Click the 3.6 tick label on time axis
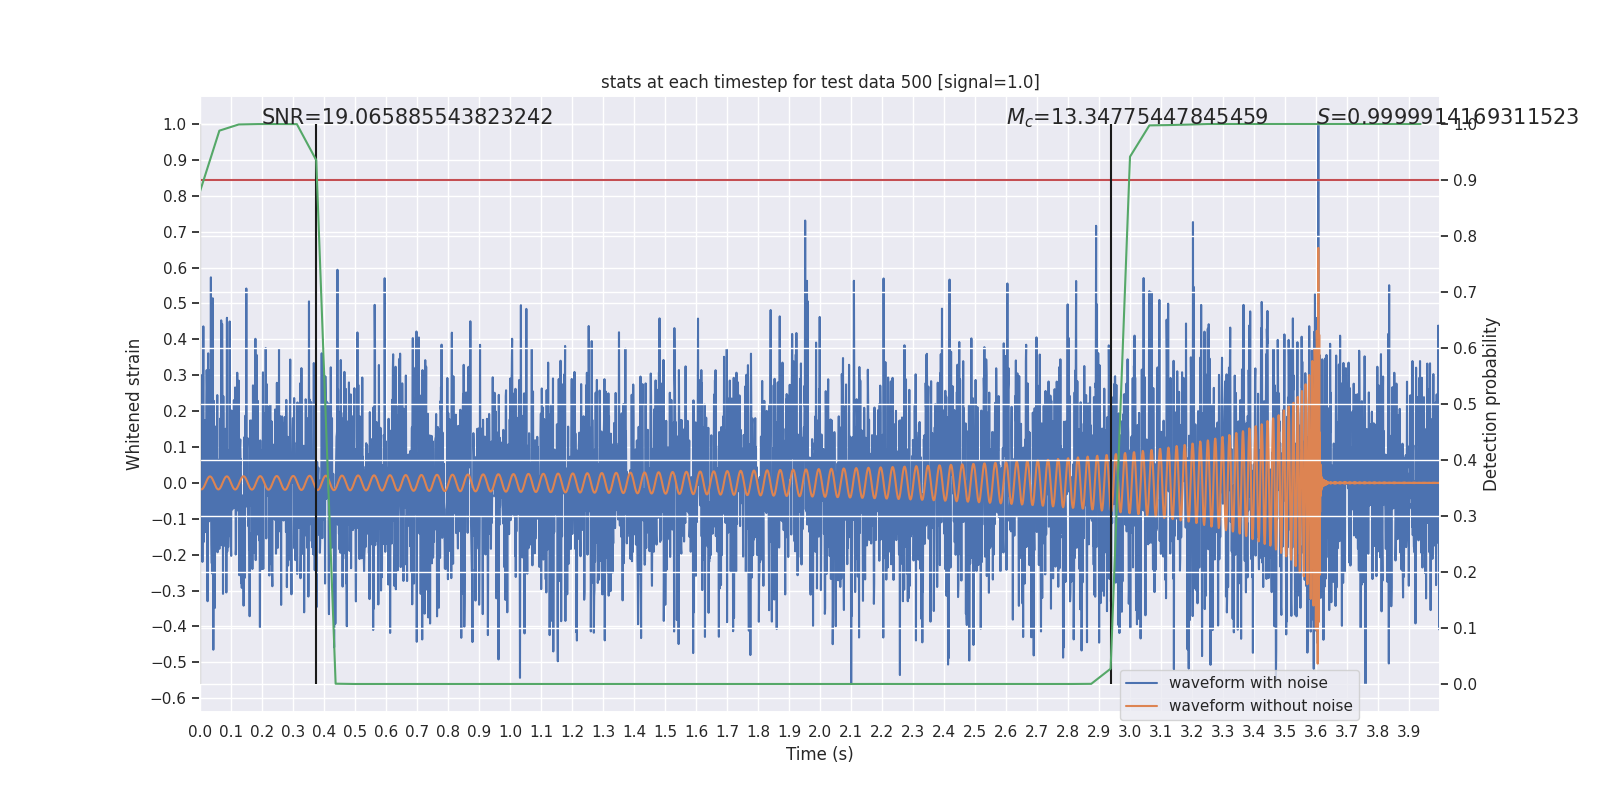1600x800 pixels. tap(1316, 732)
